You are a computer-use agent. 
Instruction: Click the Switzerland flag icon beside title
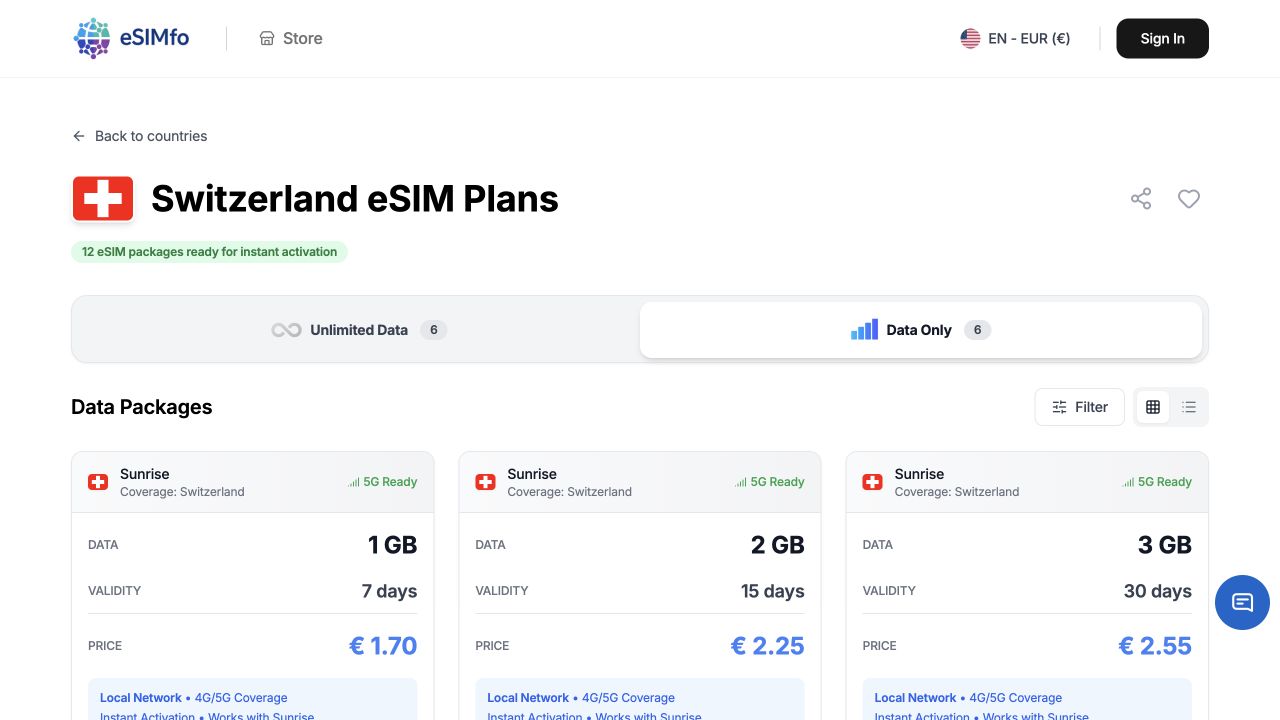[x=103, y=199]
